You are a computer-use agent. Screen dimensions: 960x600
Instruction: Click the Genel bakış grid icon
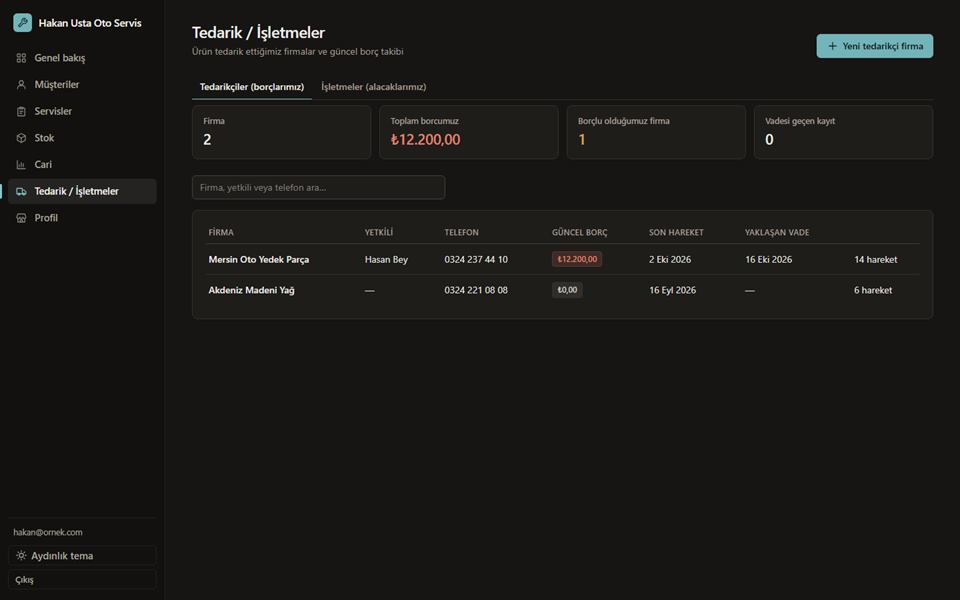coord(21,58)
